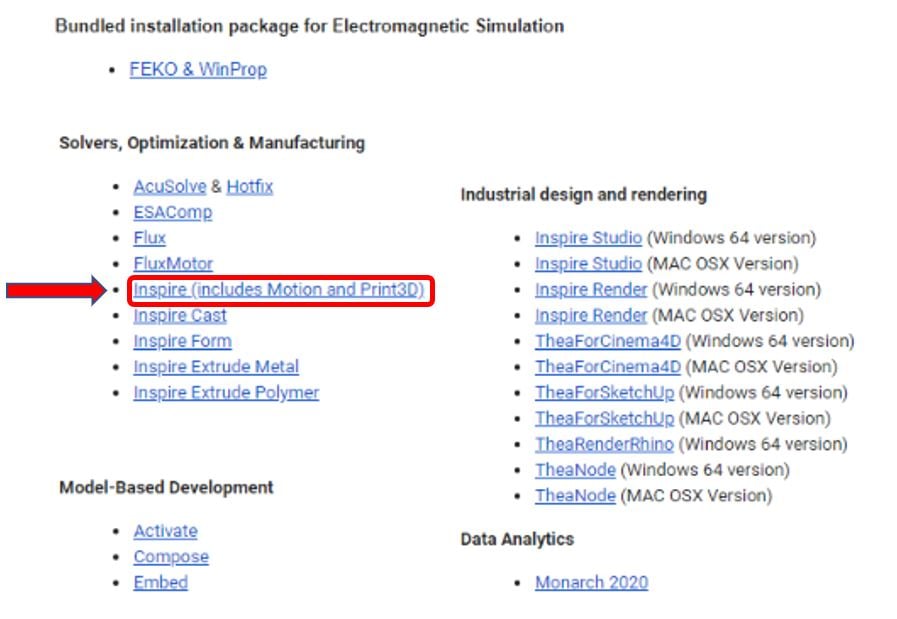The width and height of the screenshot is (897, 619).
Task: Click the Solvers, Optimization & Manufacturing heading
Action: pyautogui.click(x=212, y=143)
